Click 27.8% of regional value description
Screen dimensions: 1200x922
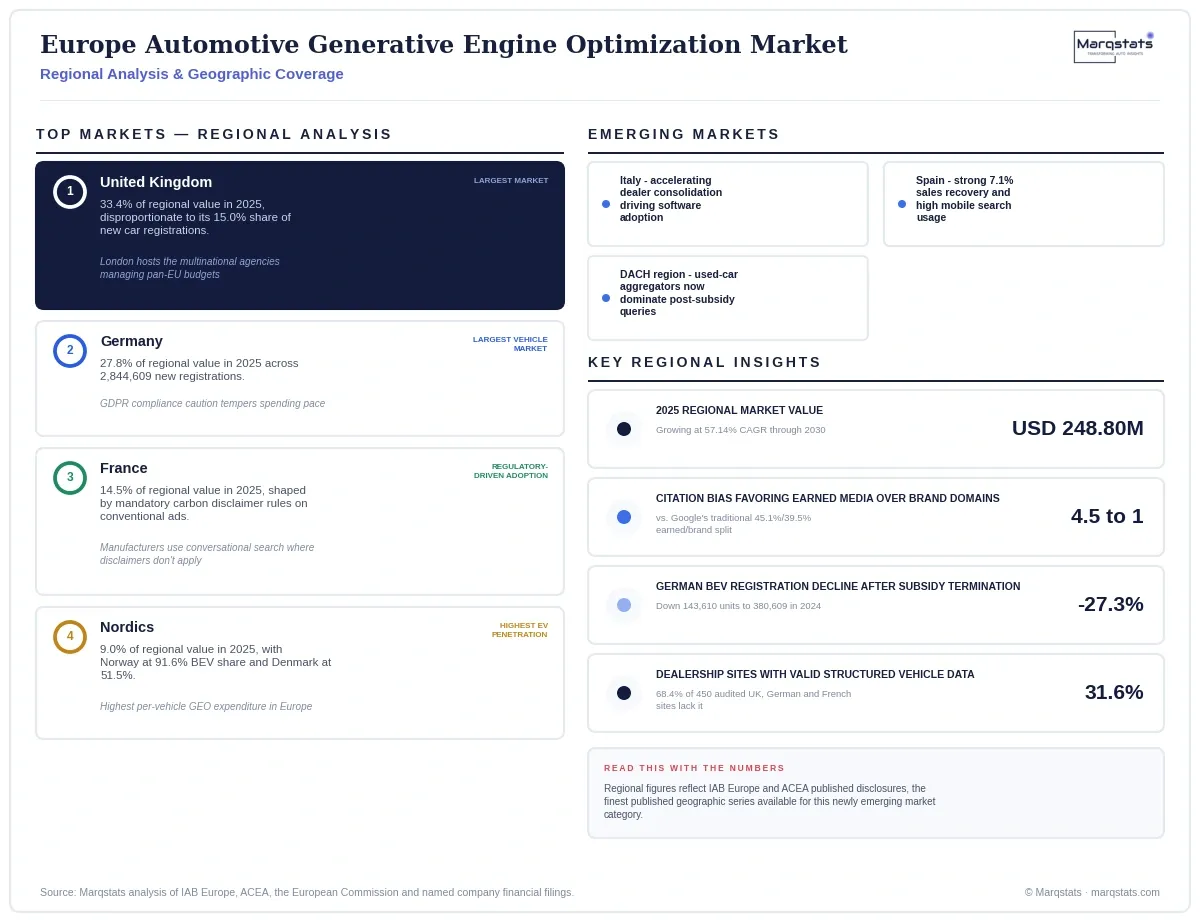(x=199, y=370)
